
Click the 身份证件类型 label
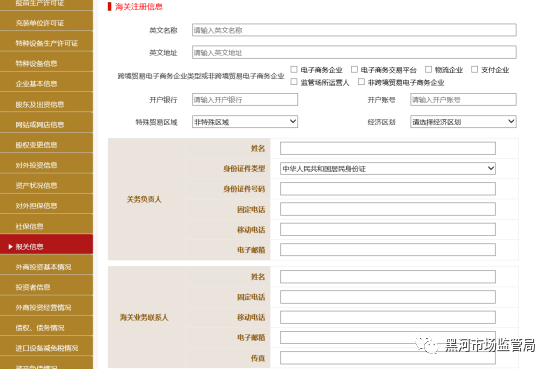244,169
